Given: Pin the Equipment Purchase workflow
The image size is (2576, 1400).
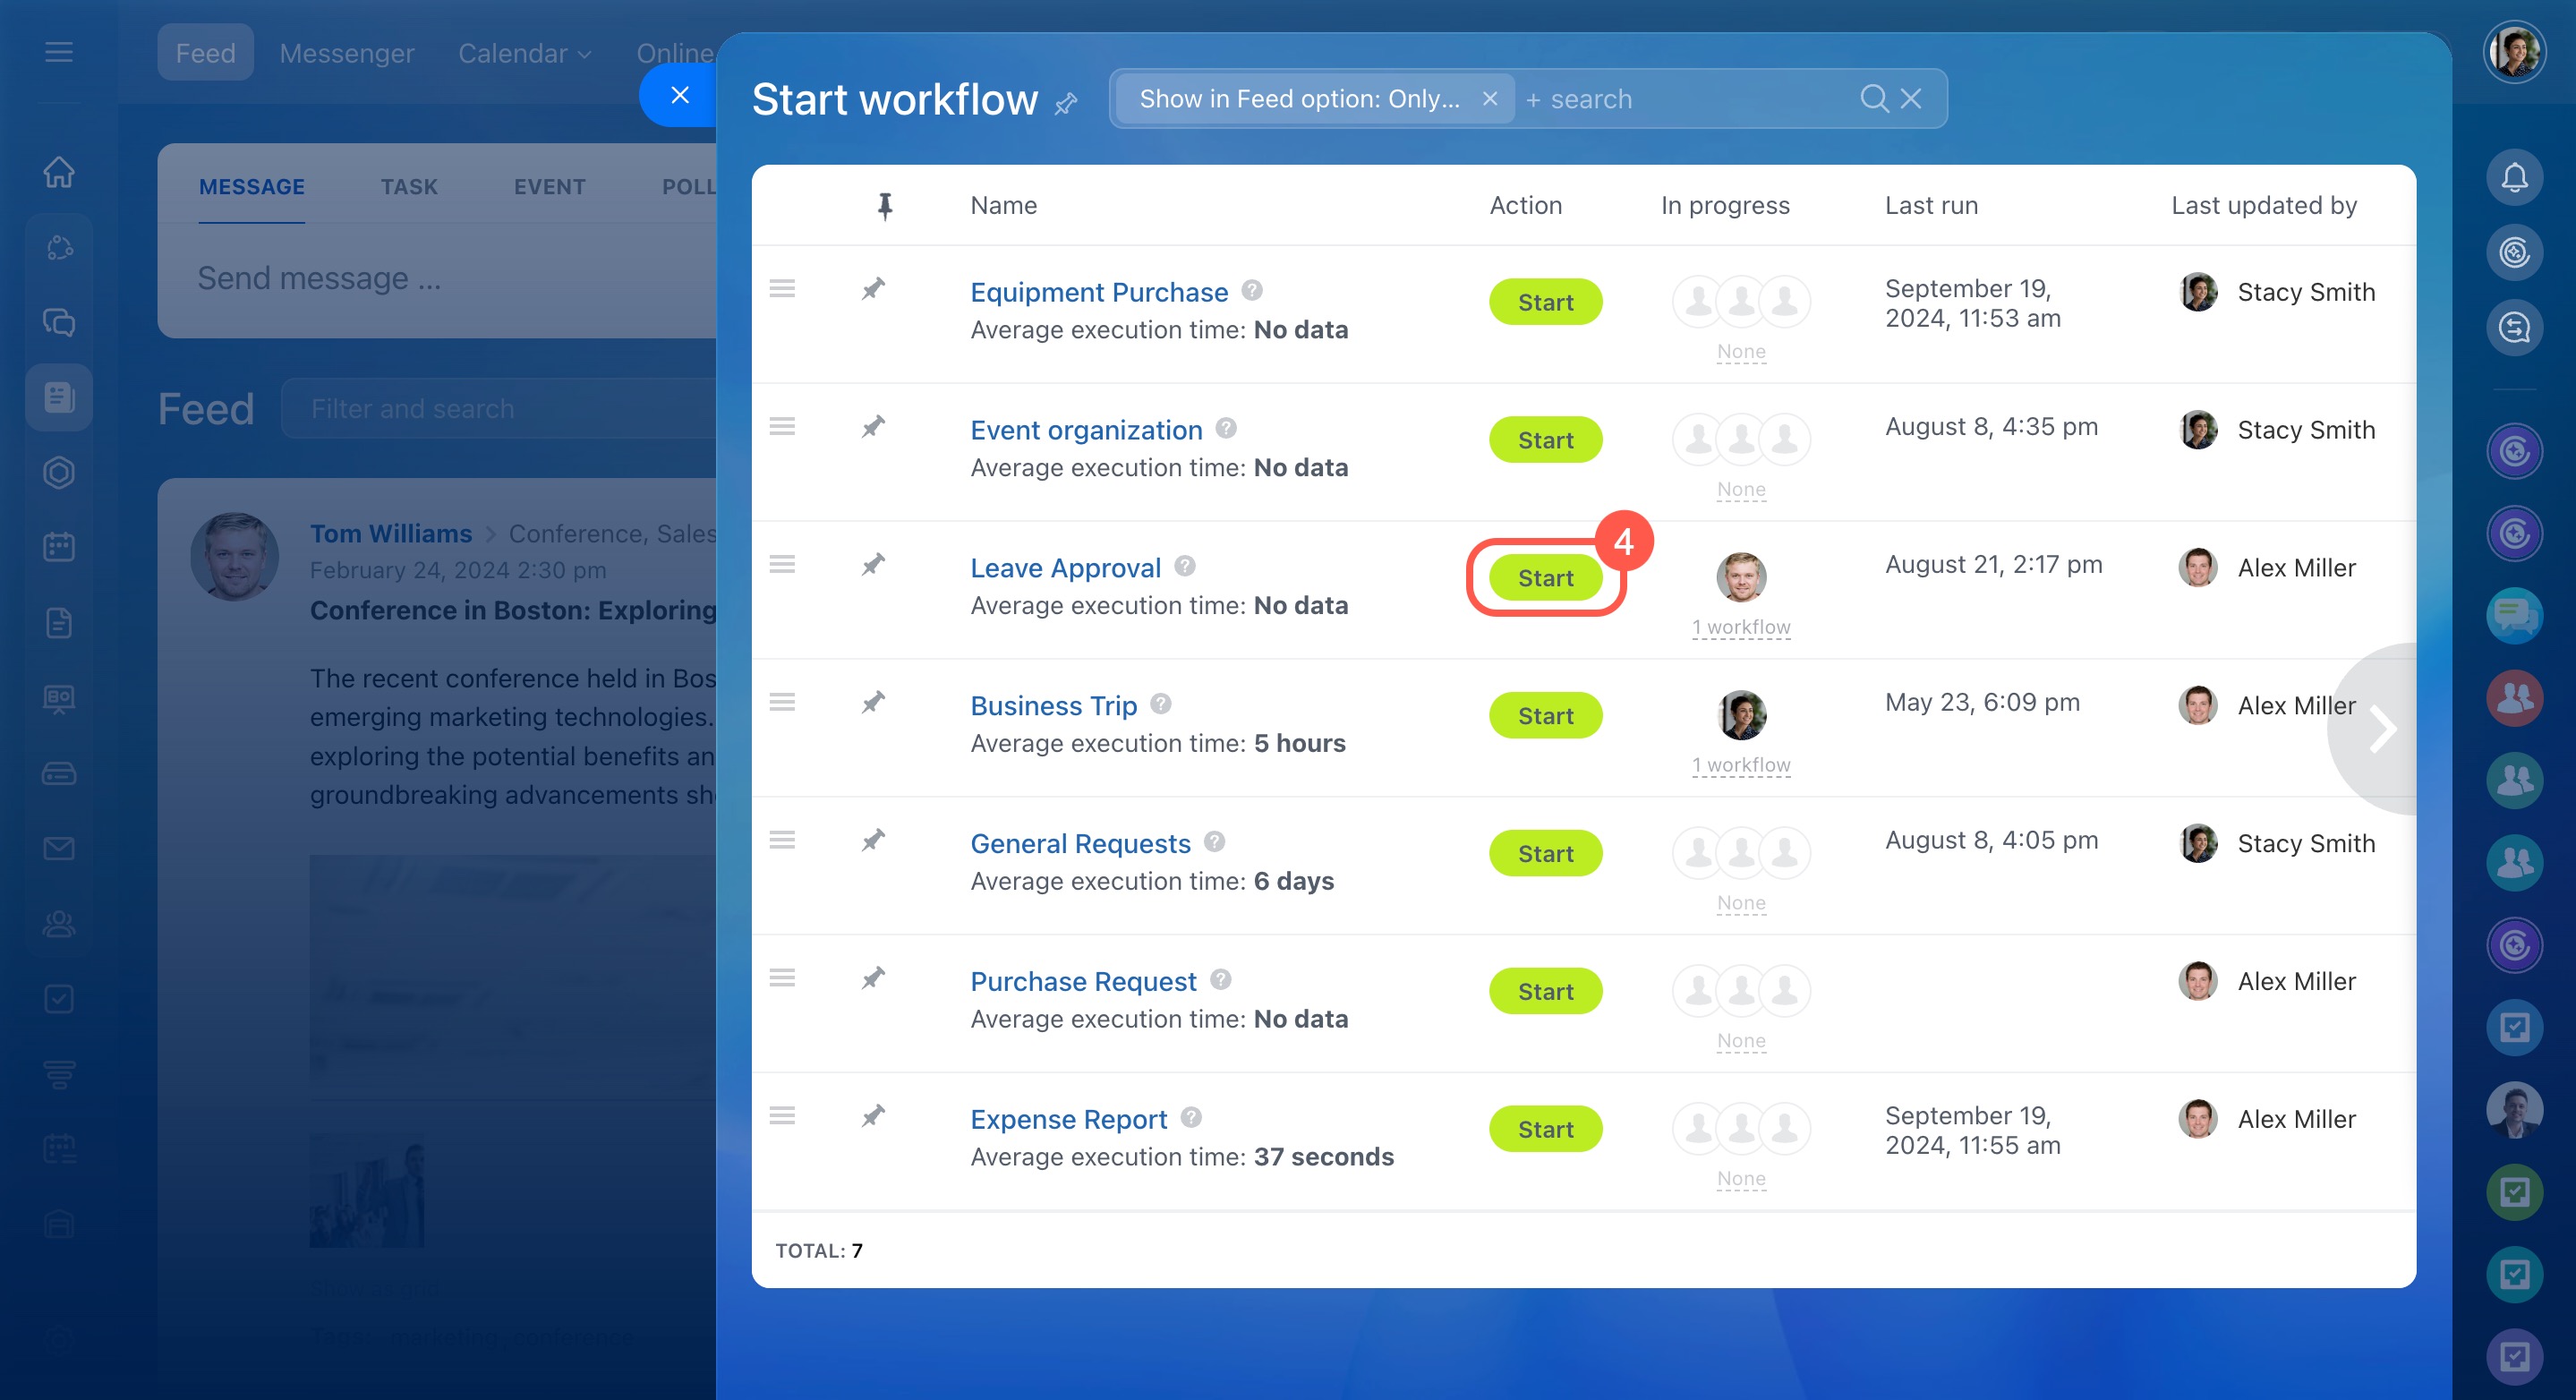Looking at the screenshot, I should pos(873,289).
